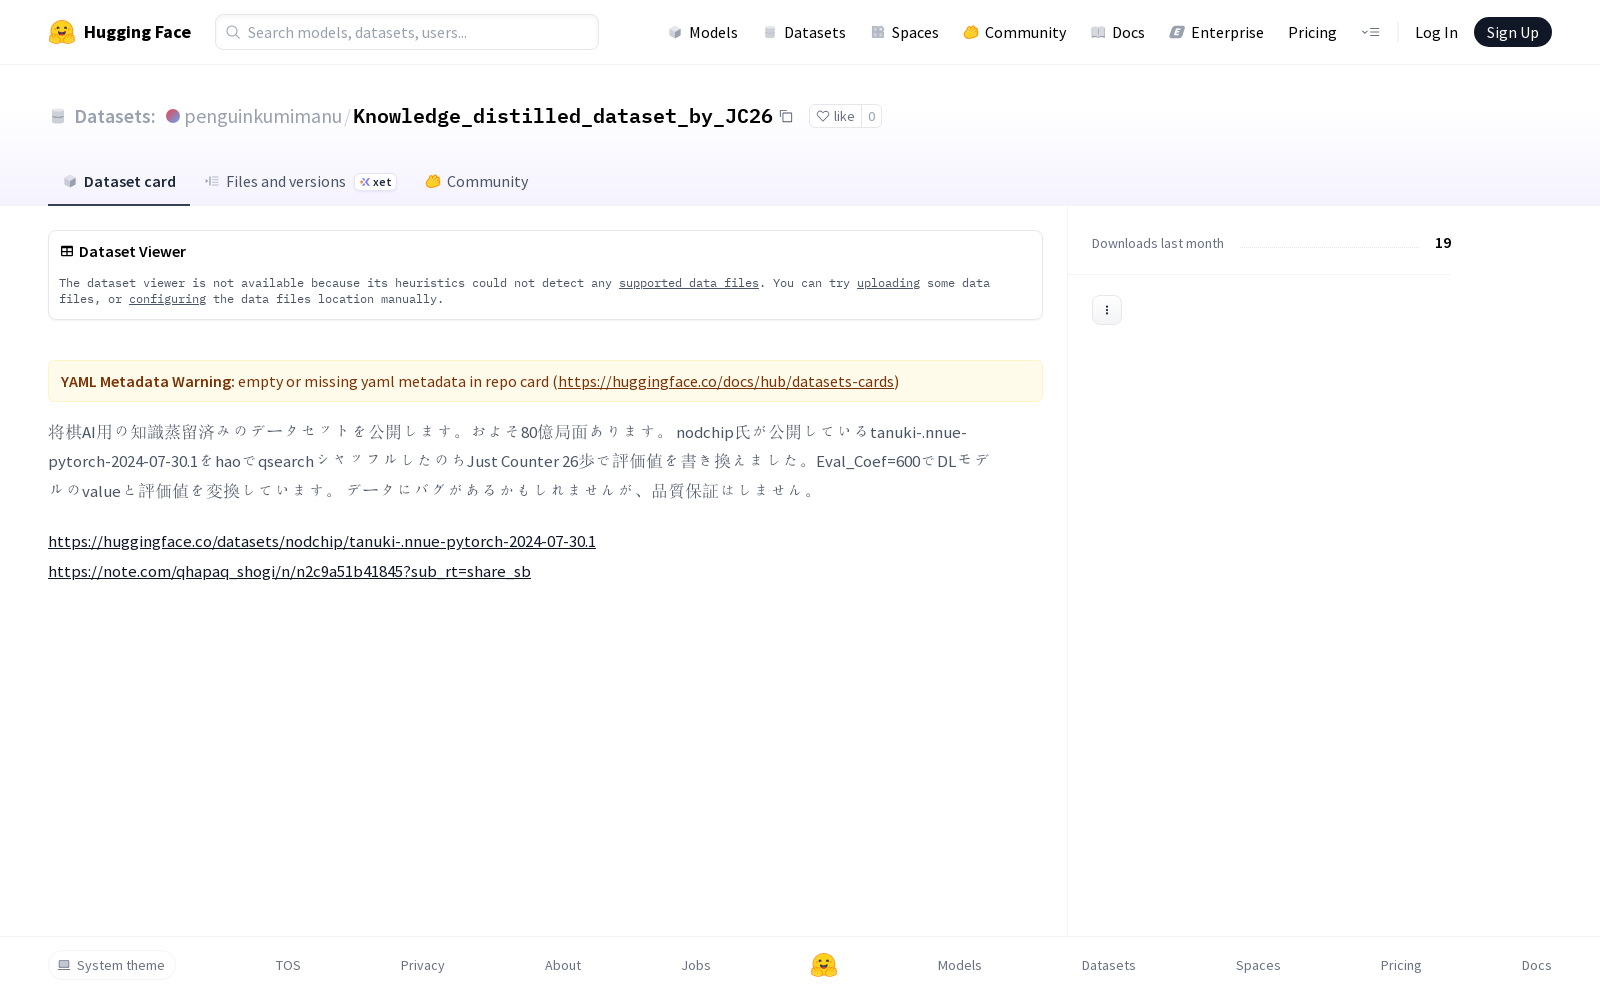Click the Downloads last month count 19
The width and height of the screenshot is (1600, 1000).
1443,243
